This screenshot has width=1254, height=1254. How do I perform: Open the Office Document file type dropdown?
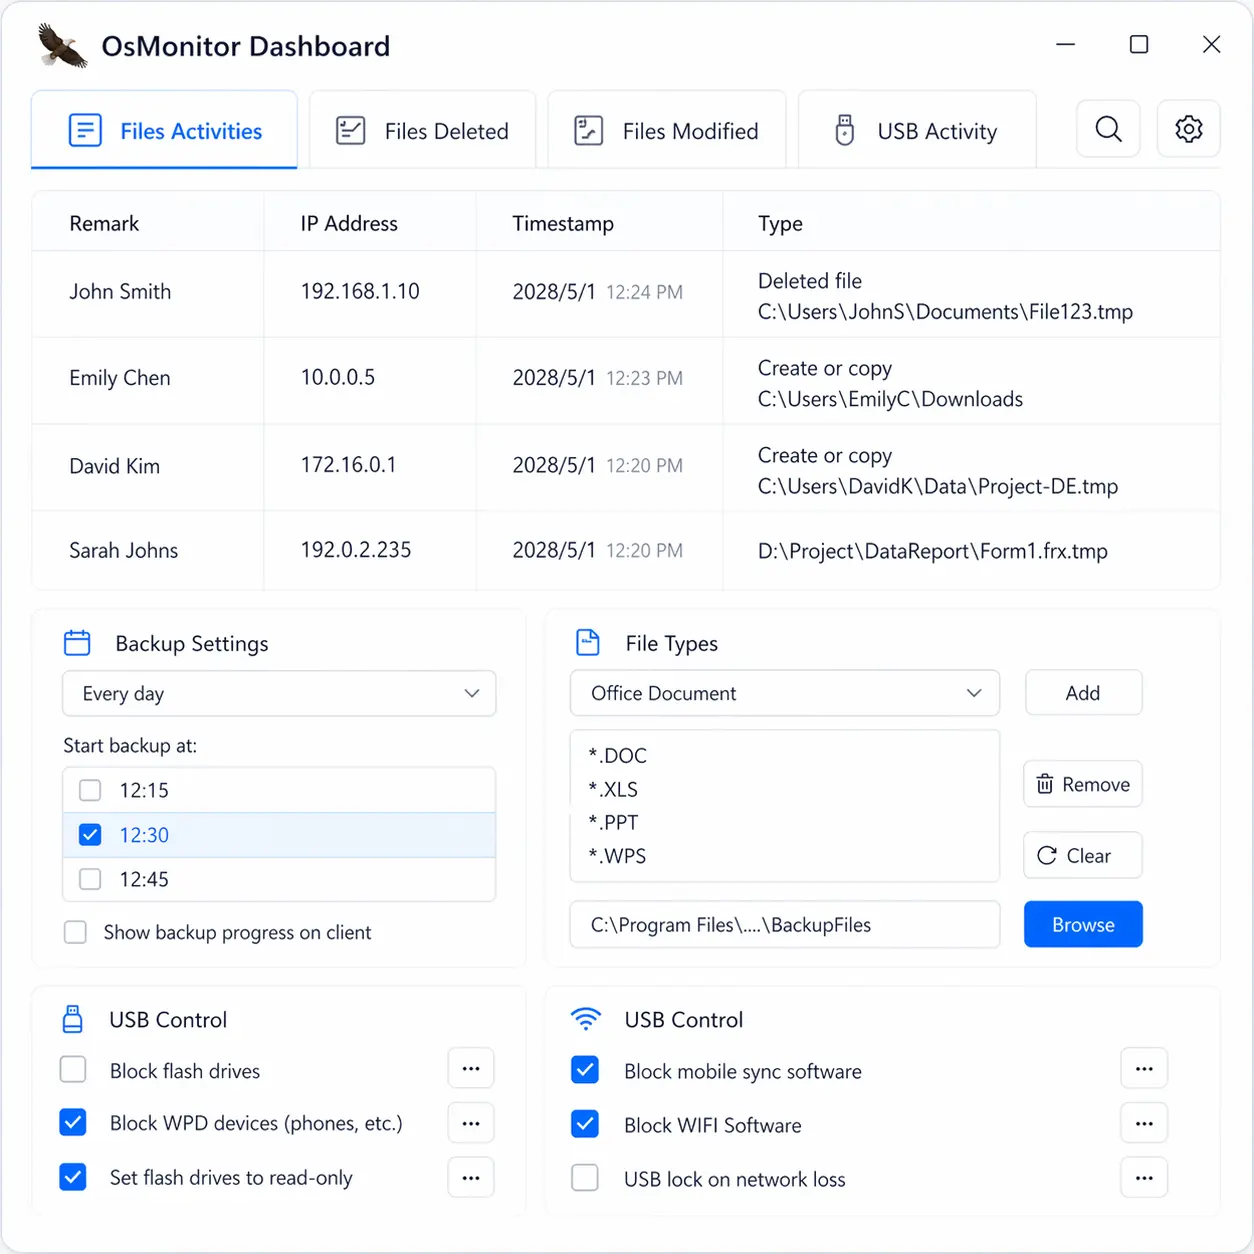click(x=785, y=693)
